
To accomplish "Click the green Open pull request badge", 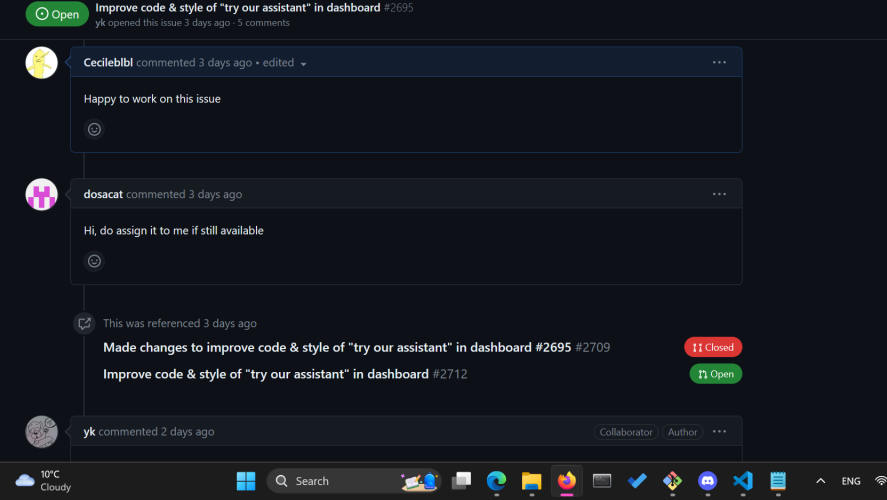I will 716,374.
